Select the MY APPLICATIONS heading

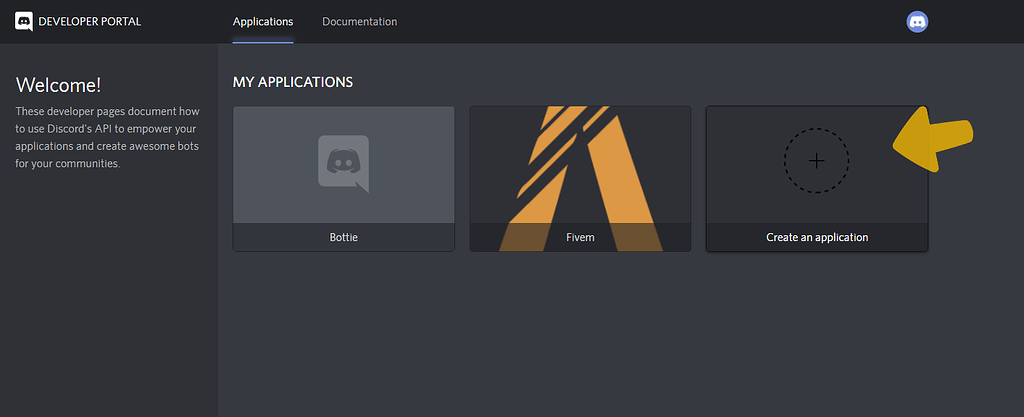(293, 82)
